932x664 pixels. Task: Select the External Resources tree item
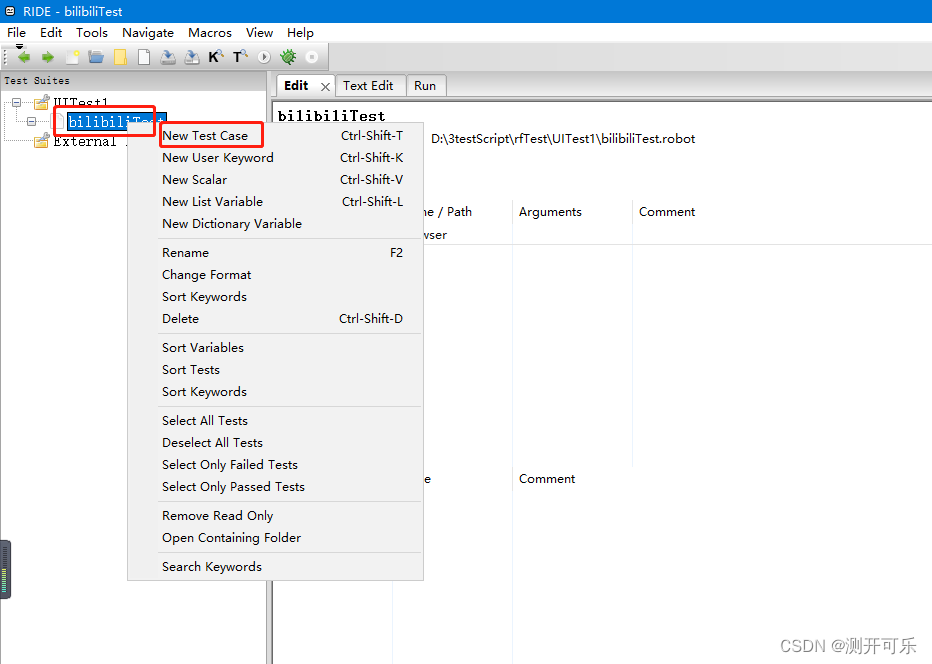click(x=89, y=141)
